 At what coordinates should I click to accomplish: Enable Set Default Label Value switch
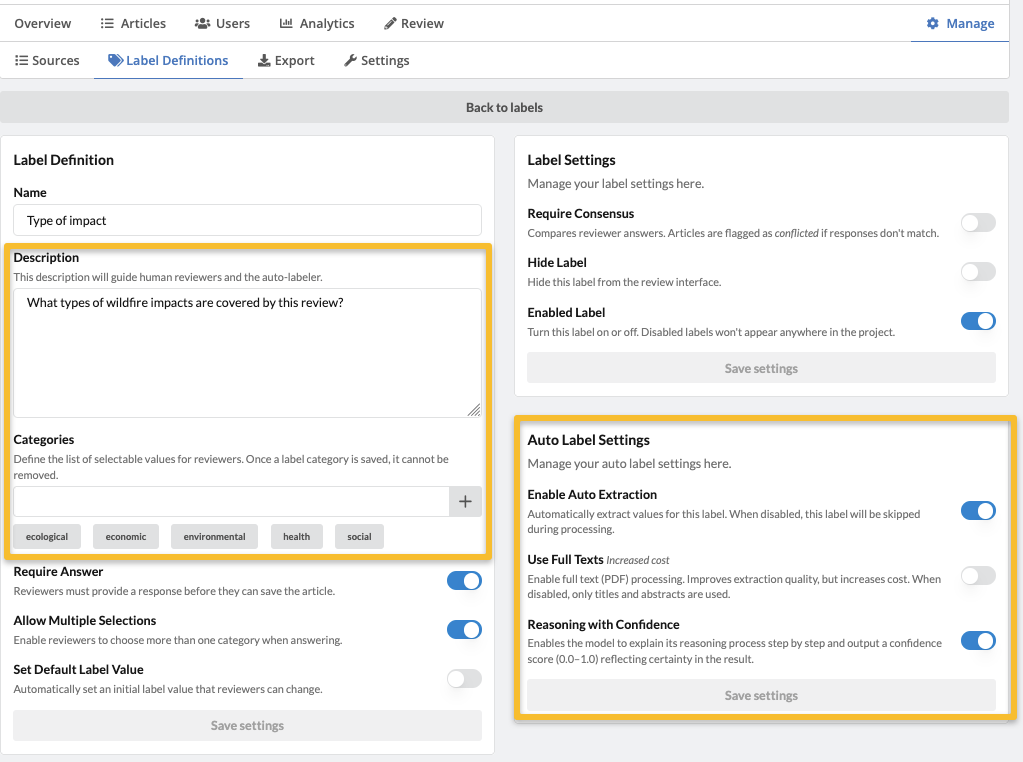pyautogui.click(x=464, y=678)
